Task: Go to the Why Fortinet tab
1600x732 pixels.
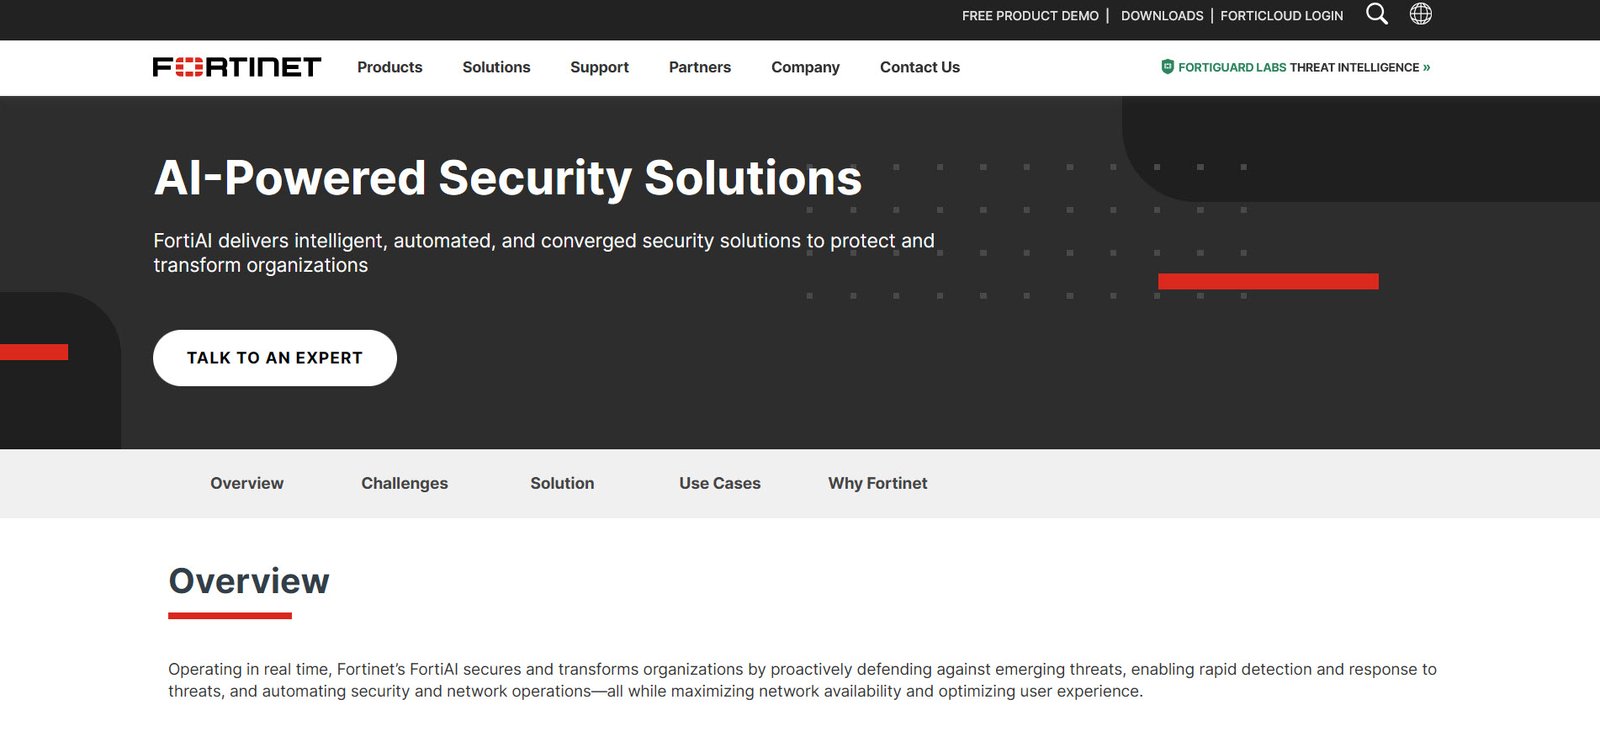Action: pos(878,483)
